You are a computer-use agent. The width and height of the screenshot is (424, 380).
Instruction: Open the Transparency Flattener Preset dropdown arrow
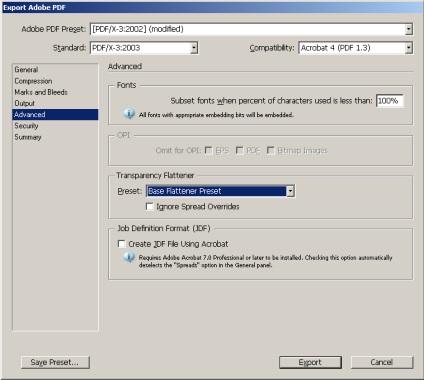[x=290, y=191]
